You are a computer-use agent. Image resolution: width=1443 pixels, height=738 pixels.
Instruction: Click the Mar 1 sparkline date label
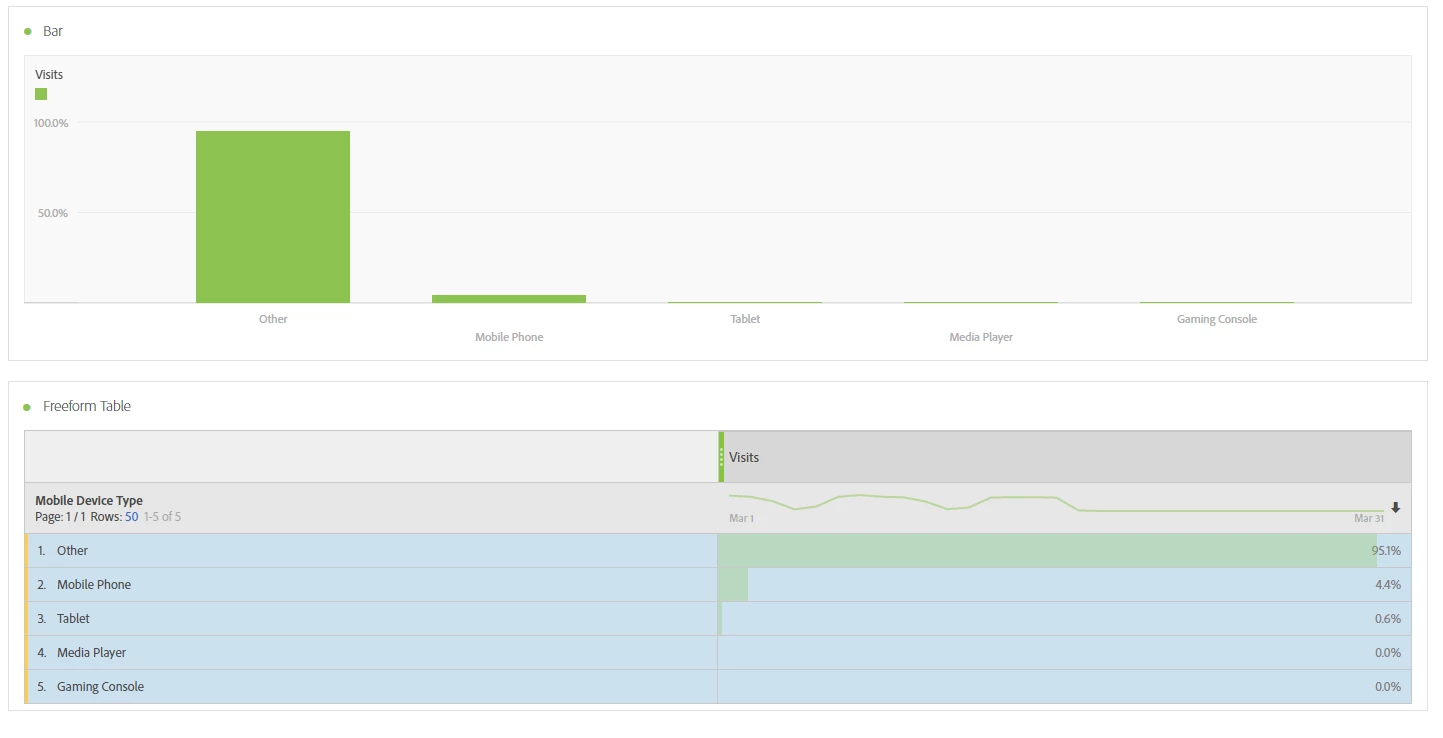[x=742, y=518]
